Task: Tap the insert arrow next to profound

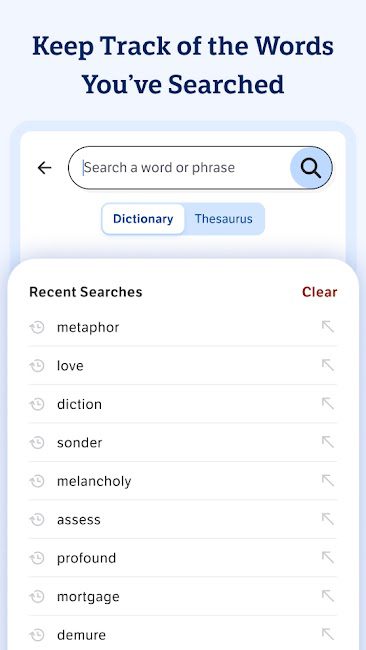Action: 327,558
